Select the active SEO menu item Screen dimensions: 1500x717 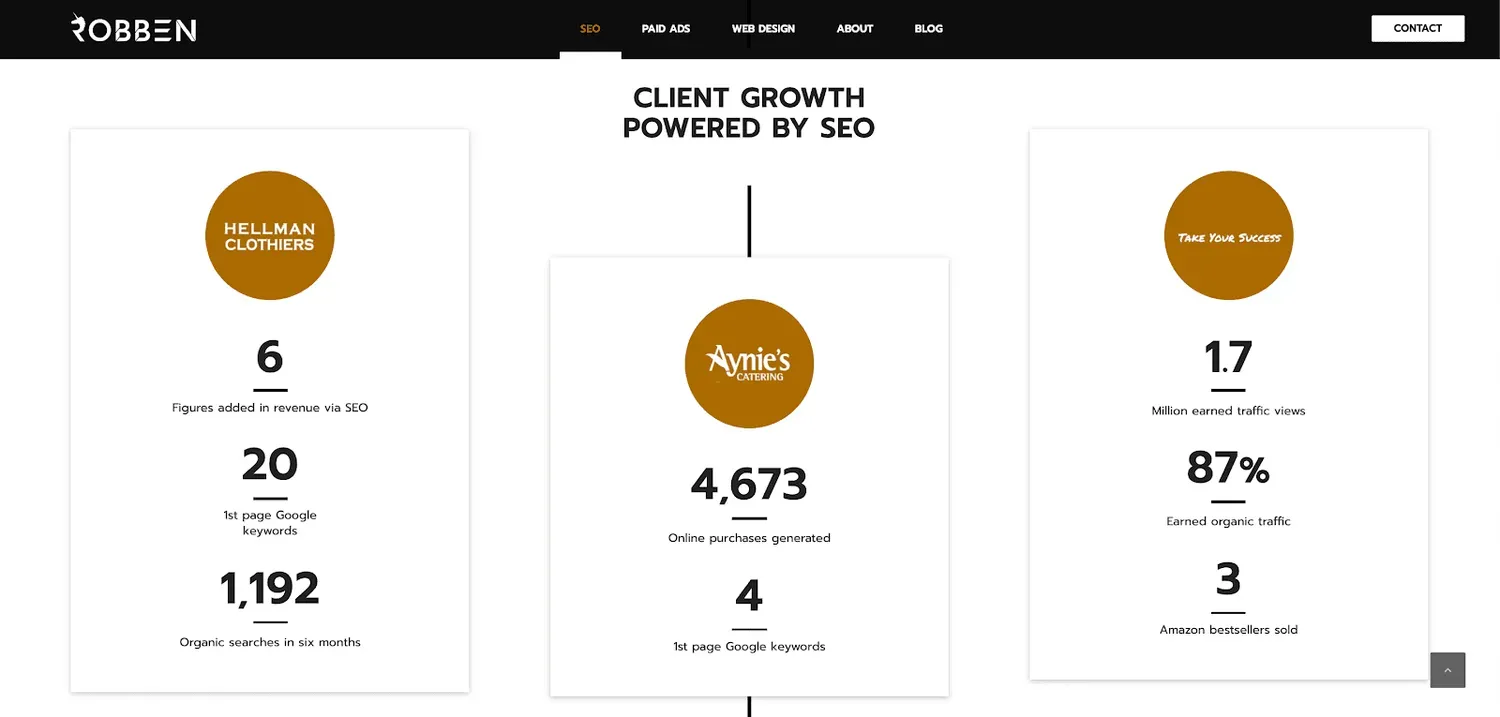point(589,28)
